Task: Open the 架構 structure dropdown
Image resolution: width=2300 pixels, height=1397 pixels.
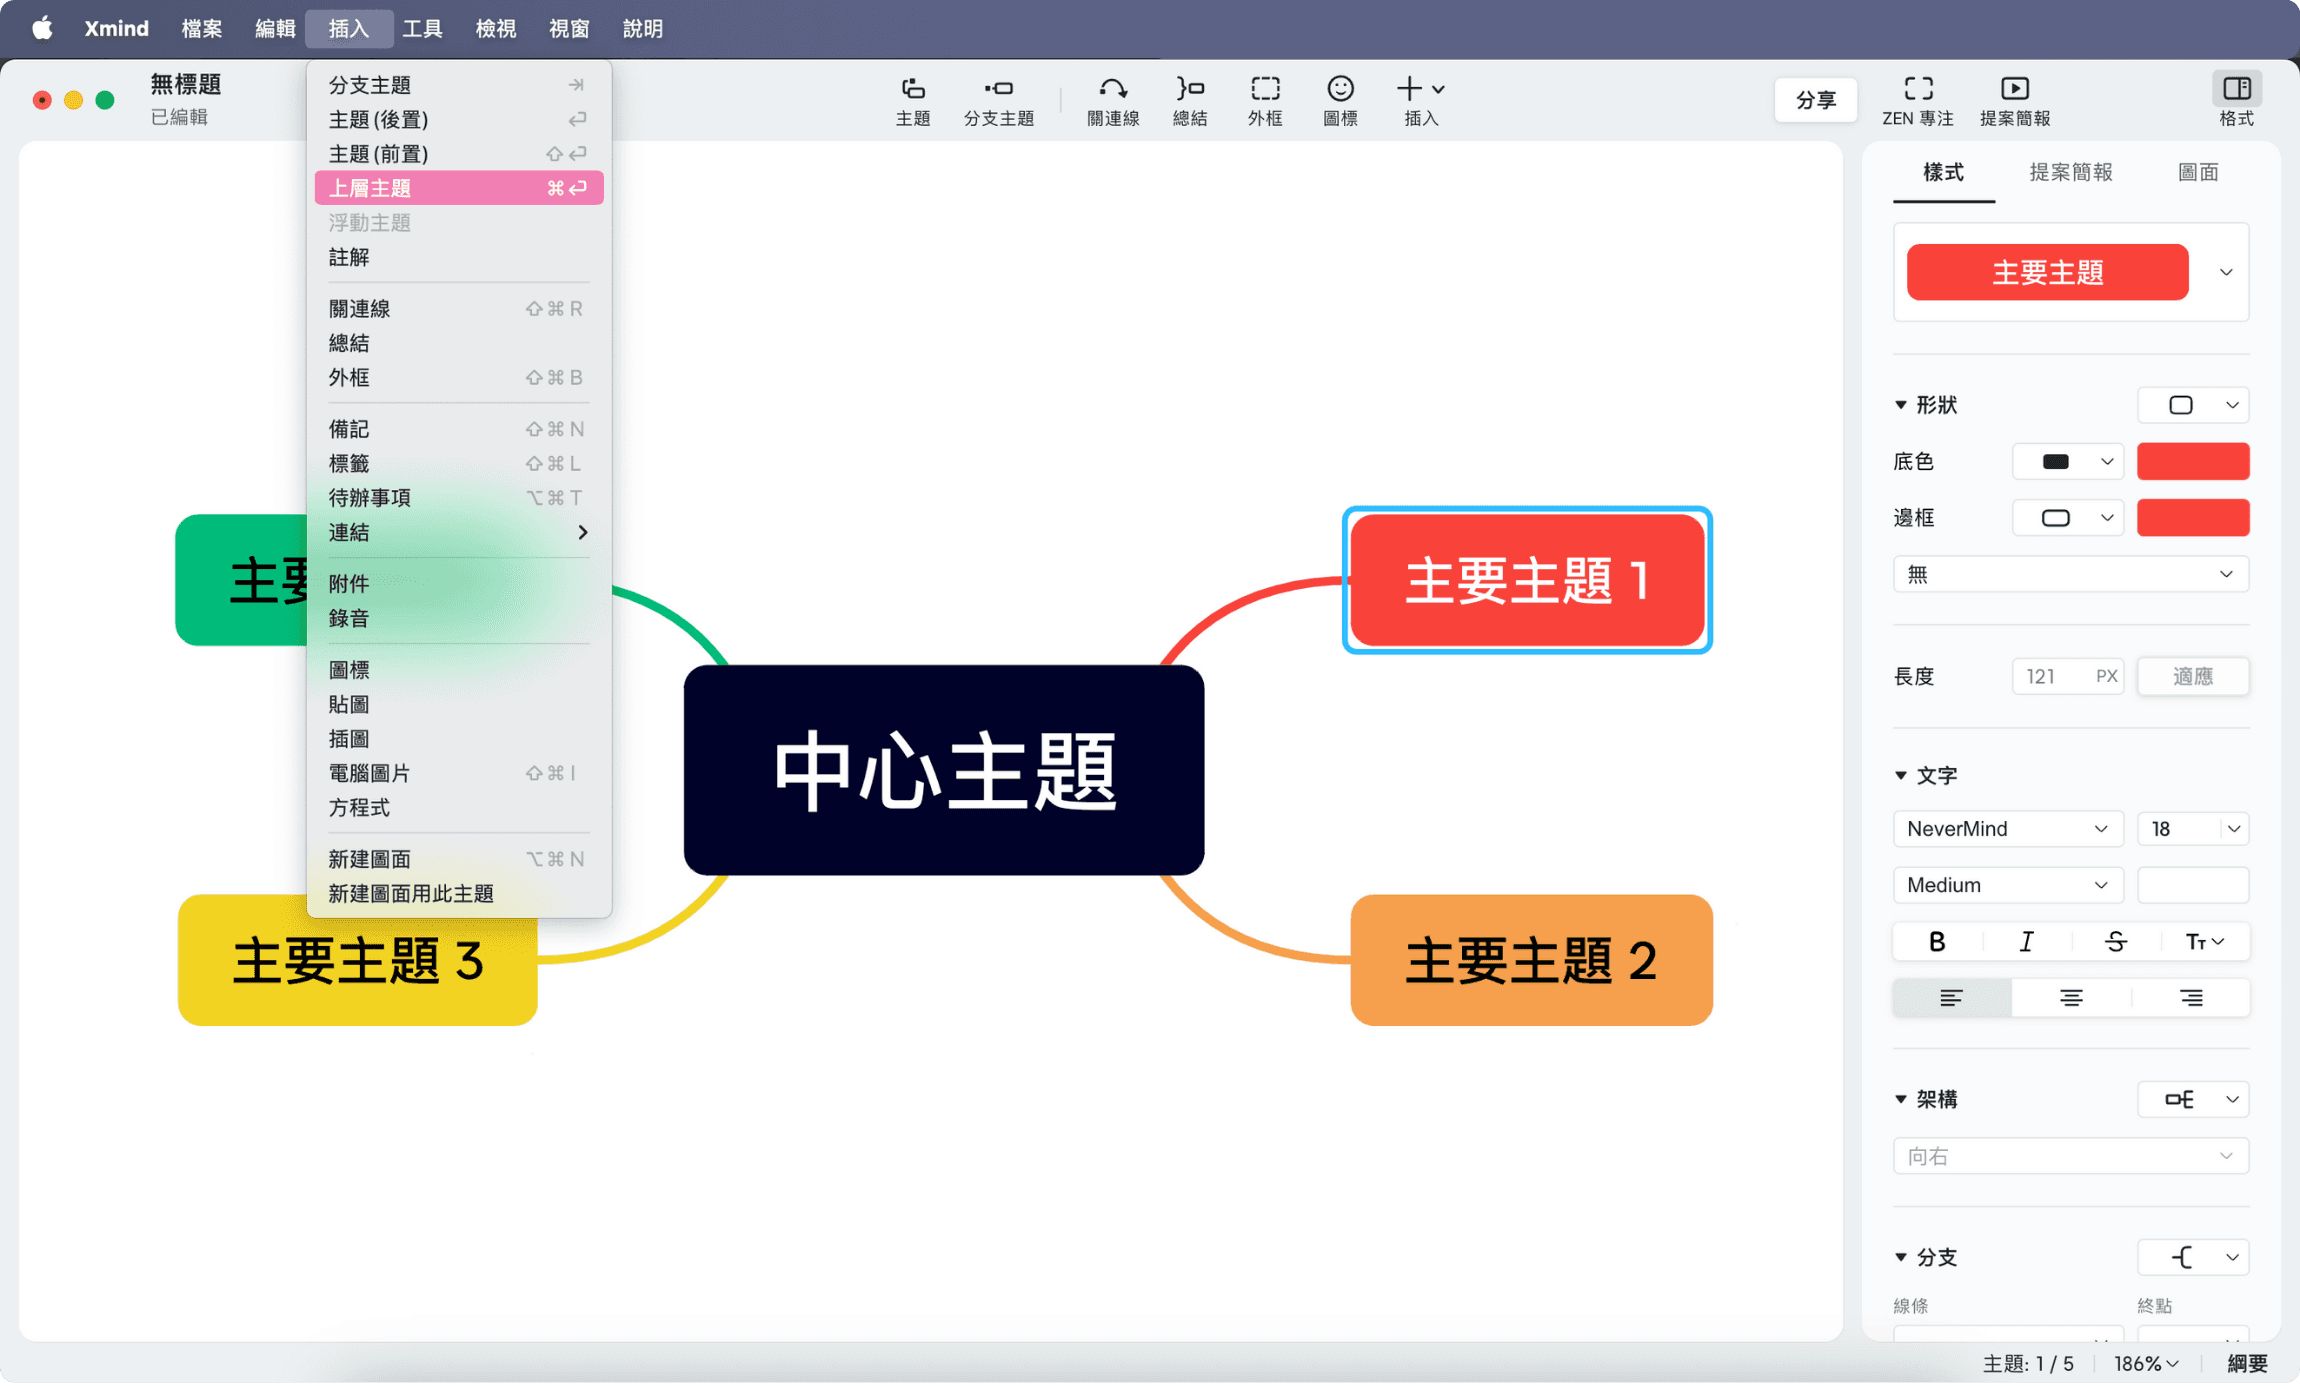Action: [2192, 1099]
